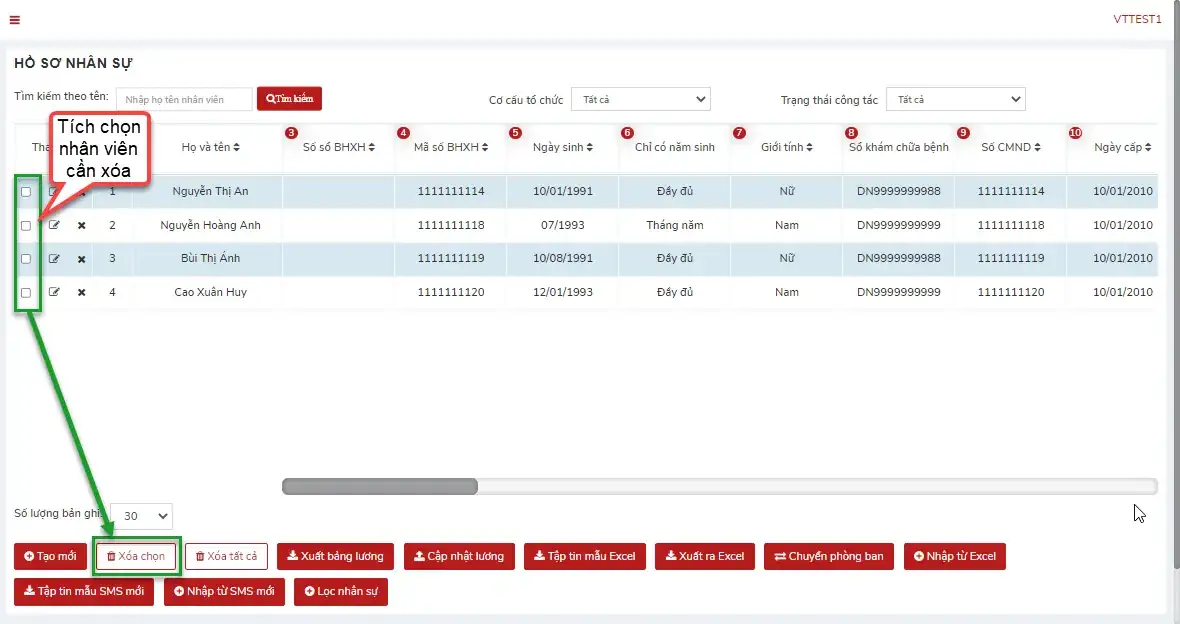Remove Cao Xuân Huy with the X icon

[x=81, y=292]
